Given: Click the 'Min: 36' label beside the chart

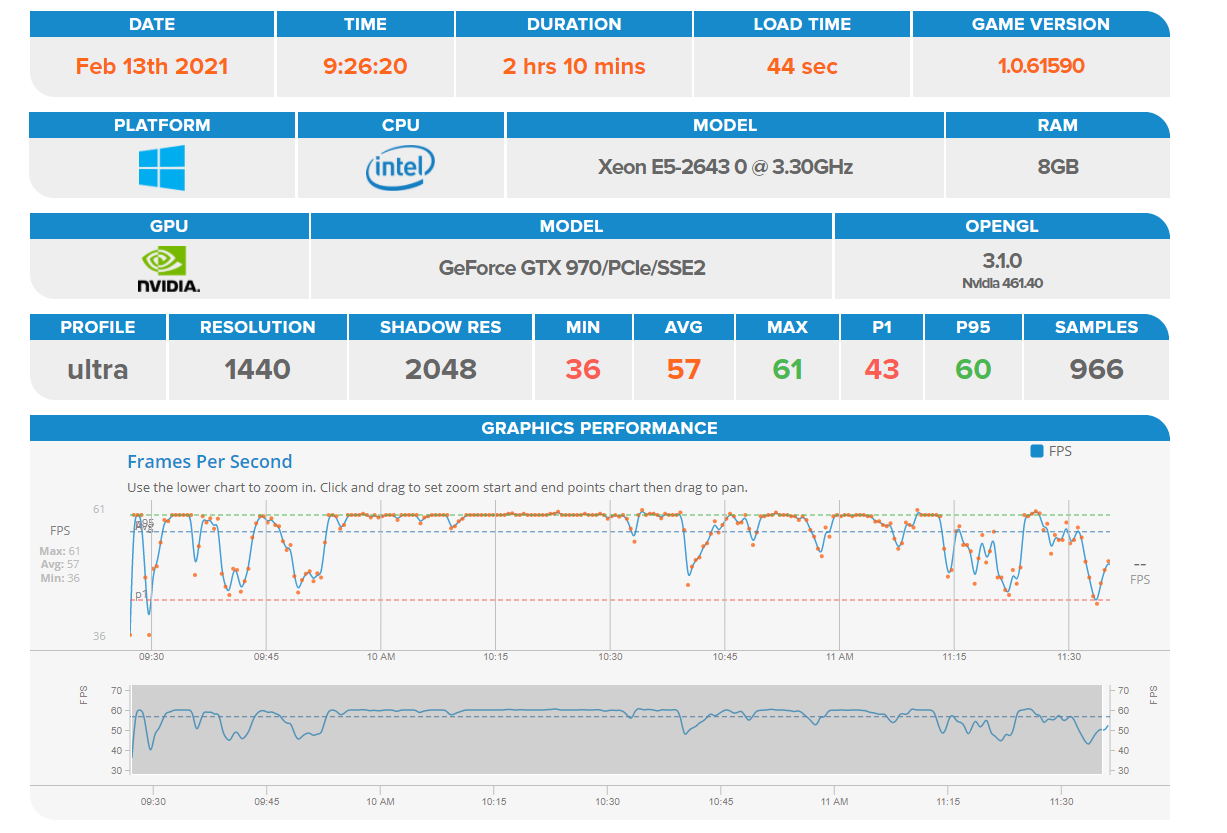Looking at the screenshot, I should pyautogui.click(x=61, y=579).
